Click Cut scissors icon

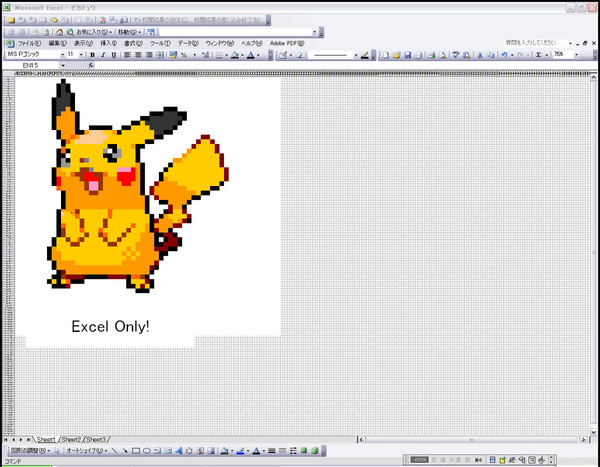pos(480,55)
